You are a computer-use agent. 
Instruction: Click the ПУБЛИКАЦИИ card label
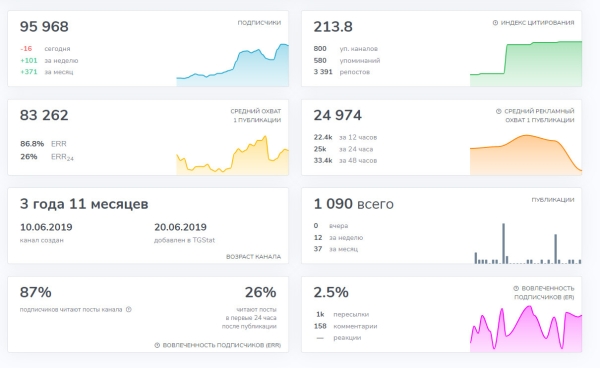553,200
